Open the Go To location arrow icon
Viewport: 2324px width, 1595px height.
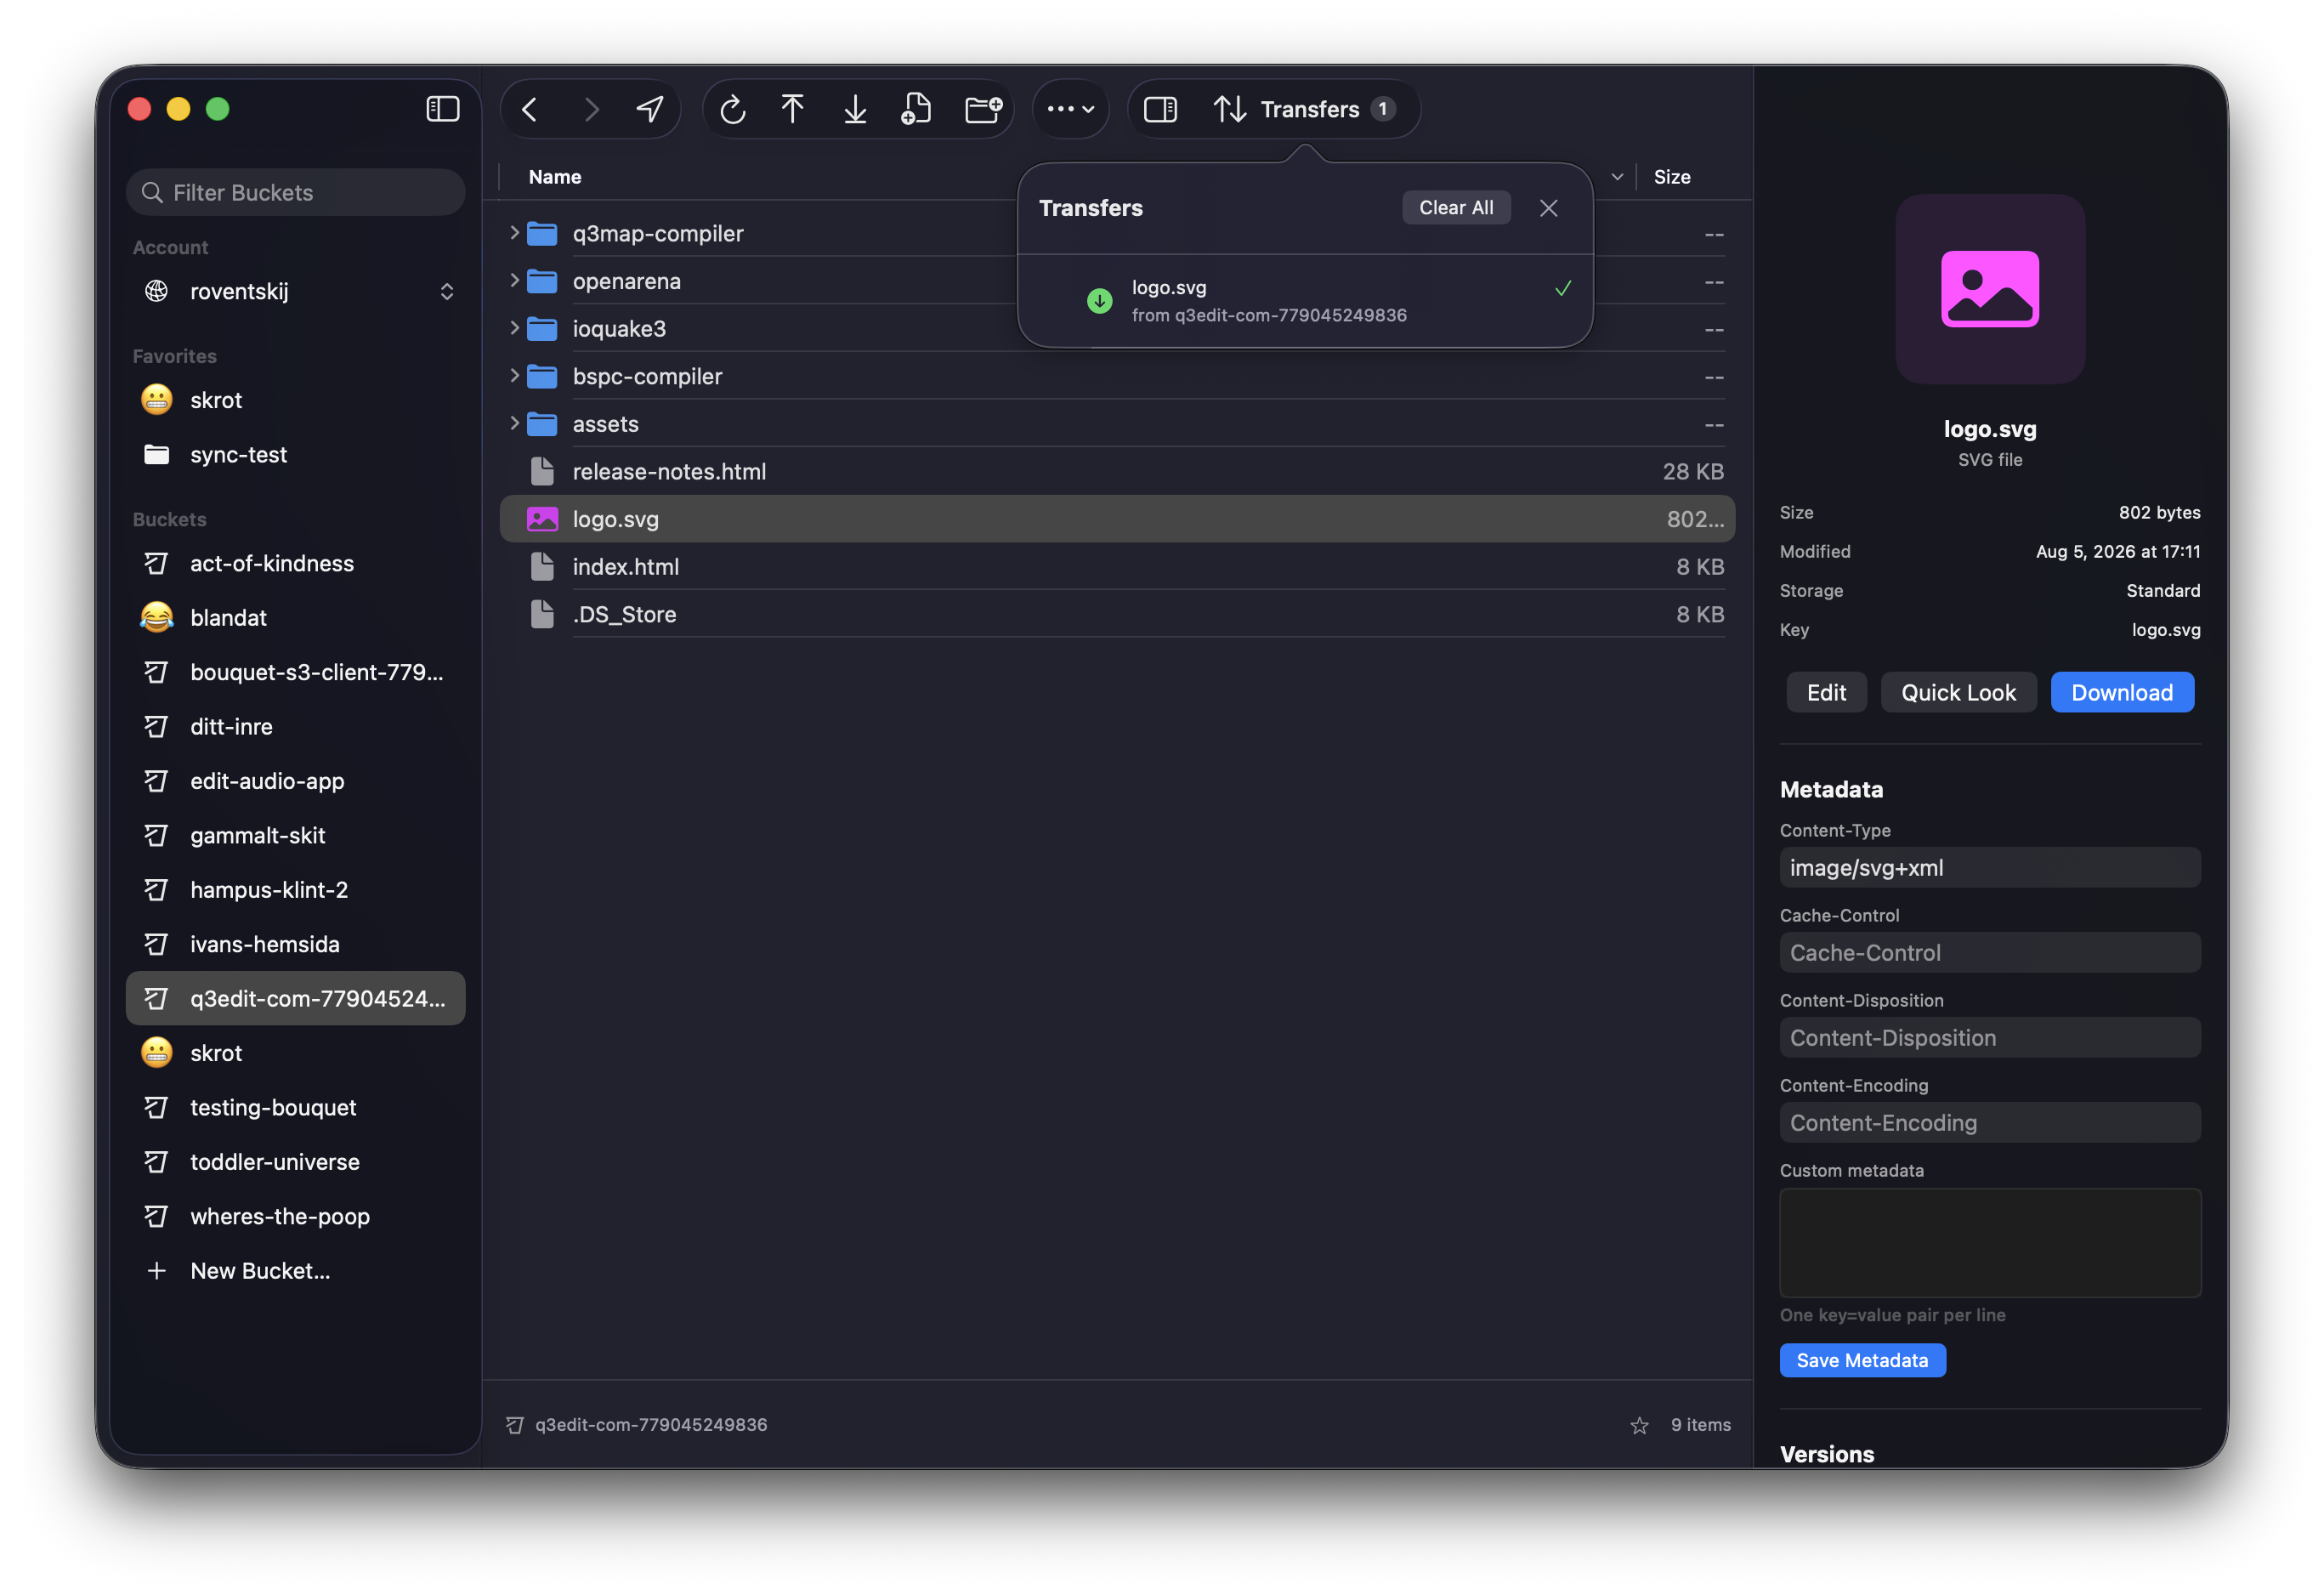651,108
